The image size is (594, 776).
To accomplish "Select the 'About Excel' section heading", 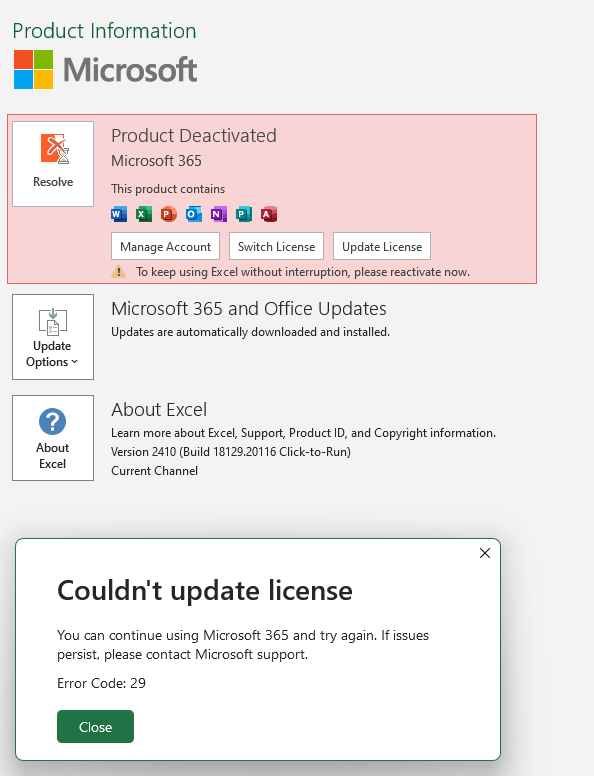I will [x=159, y=410].
